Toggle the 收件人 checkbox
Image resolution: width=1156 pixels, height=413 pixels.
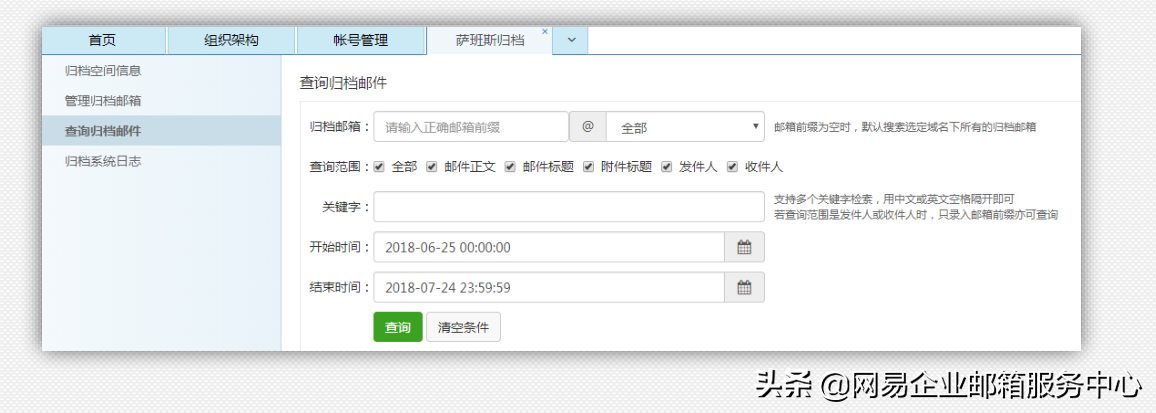pos(732,167)
